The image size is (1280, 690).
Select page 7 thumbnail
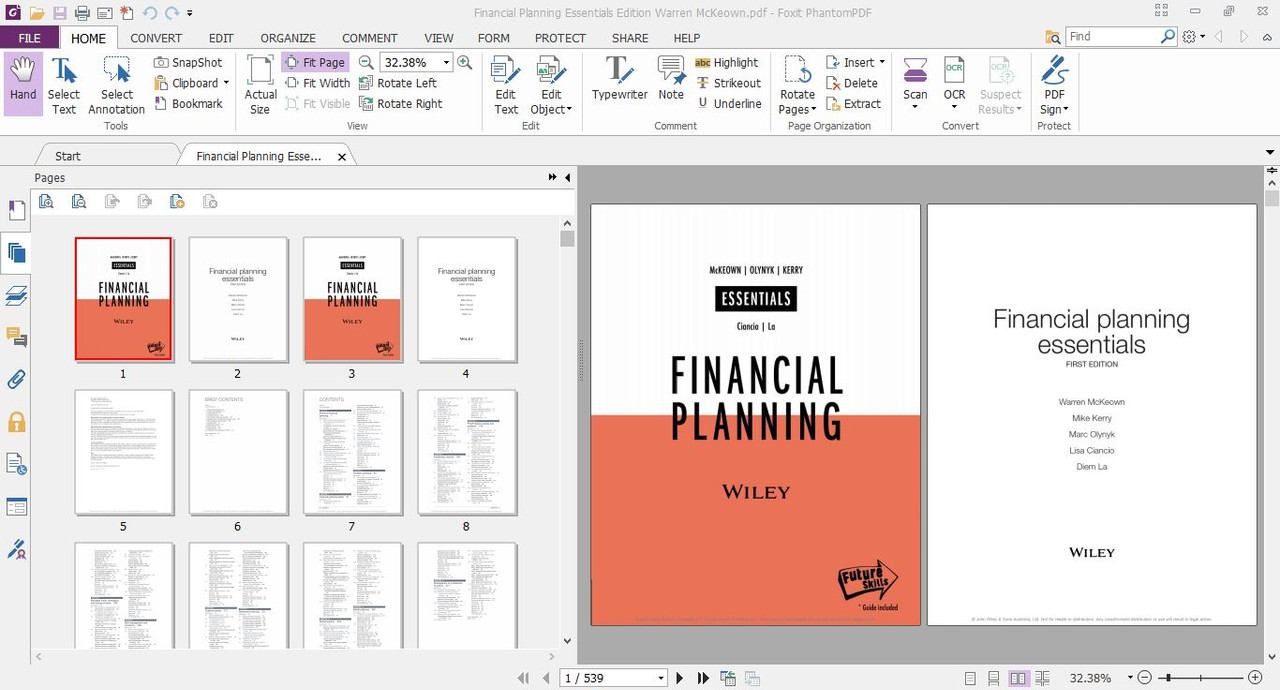(x=352, y=452)
